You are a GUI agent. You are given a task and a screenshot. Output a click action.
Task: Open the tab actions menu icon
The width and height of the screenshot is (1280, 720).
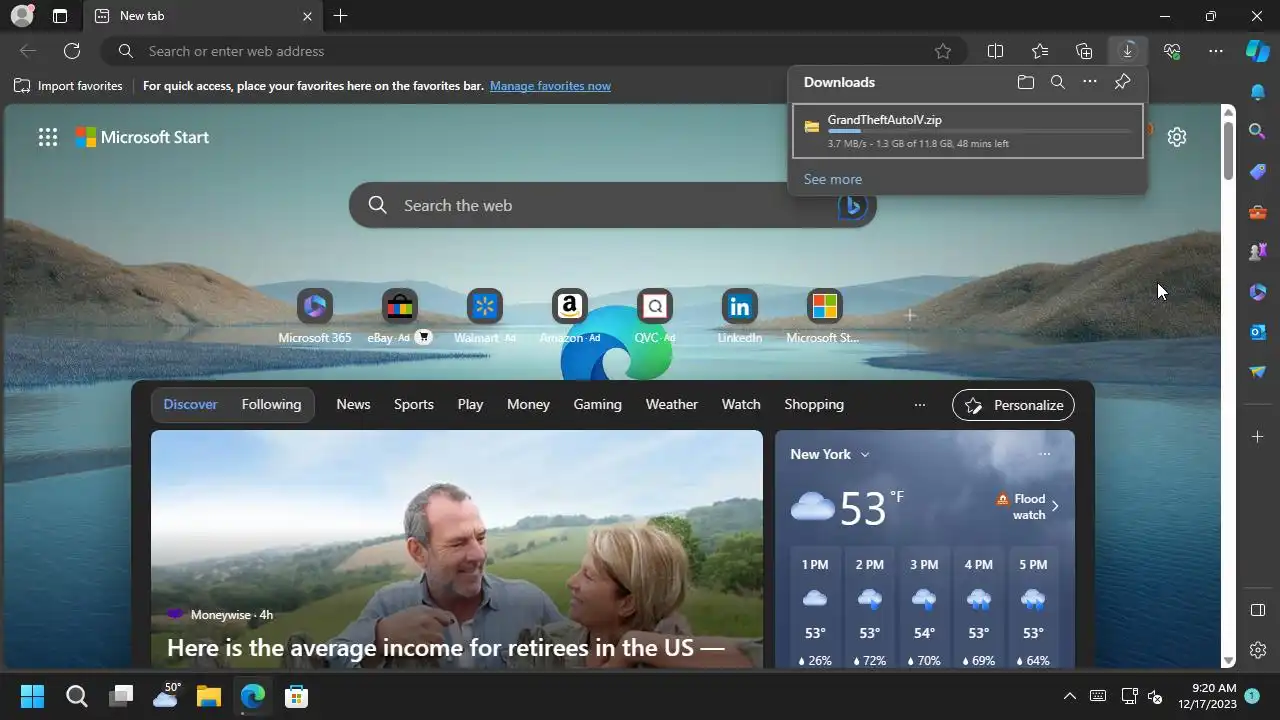60,16
